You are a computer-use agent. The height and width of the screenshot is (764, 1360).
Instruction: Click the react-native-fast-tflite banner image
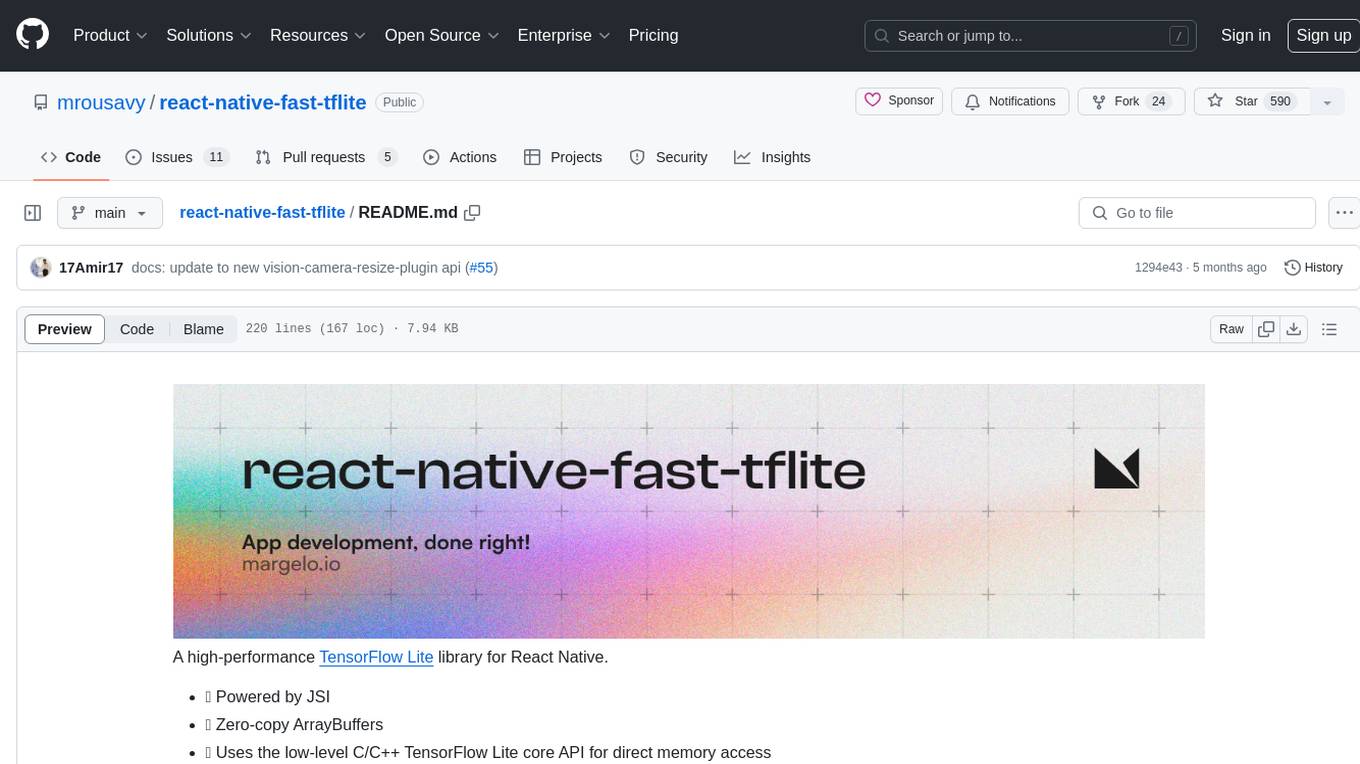(689, 511)
